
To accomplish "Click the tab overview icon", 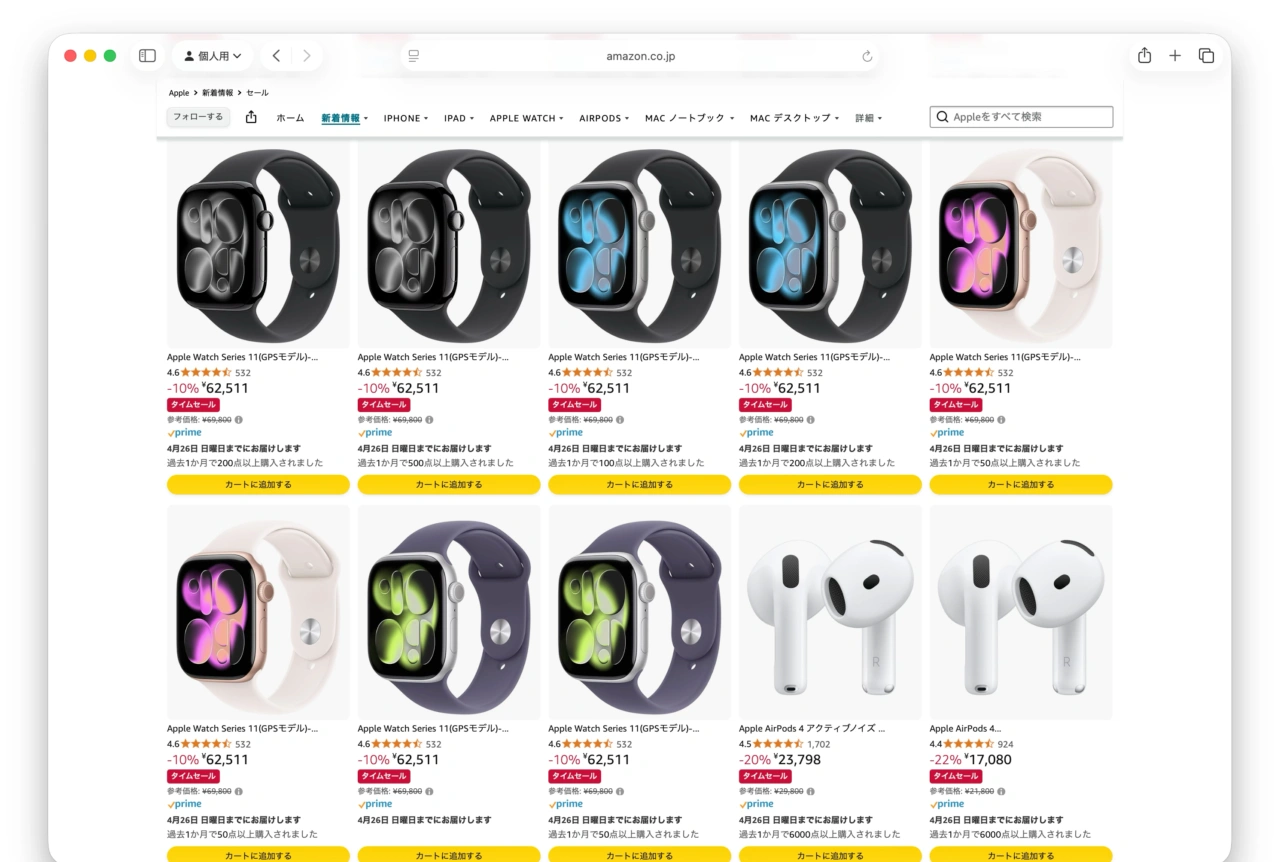I will pyautogui.click(x=1207, y=56).
